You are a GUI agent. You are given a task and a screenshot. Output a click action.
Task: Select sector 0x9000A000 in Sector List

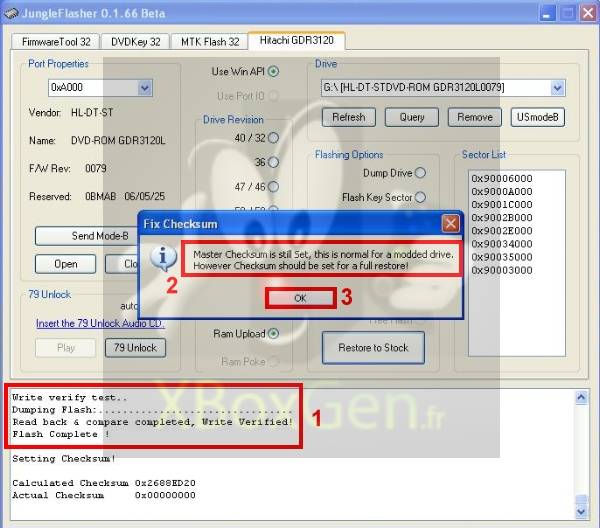click(502, 192)
